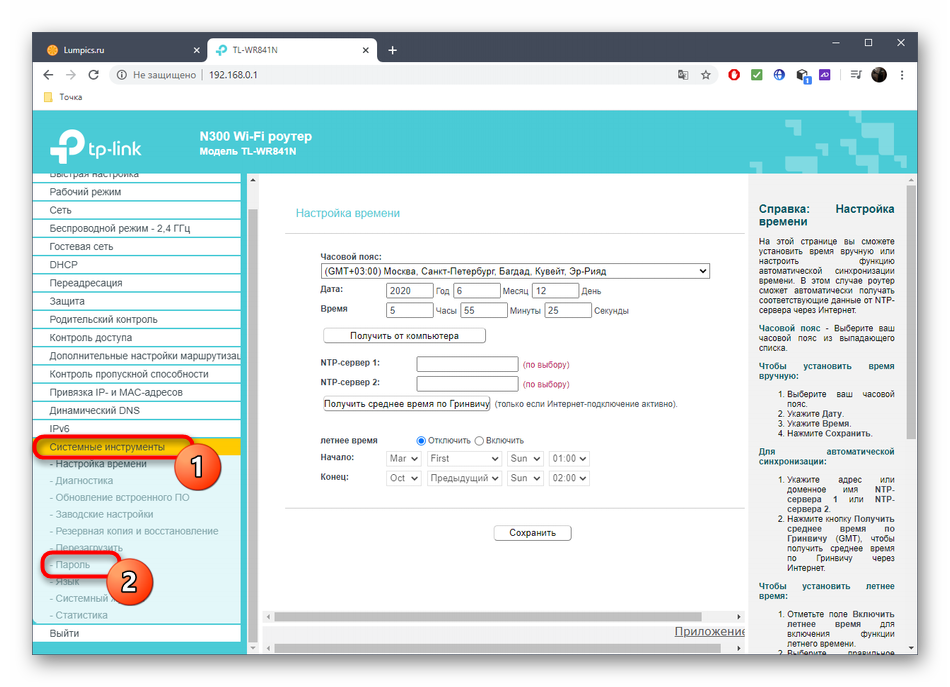Click the NTP-сервер 1 input field
Viewport: 950px width, 687px height.
coord(467,364)
